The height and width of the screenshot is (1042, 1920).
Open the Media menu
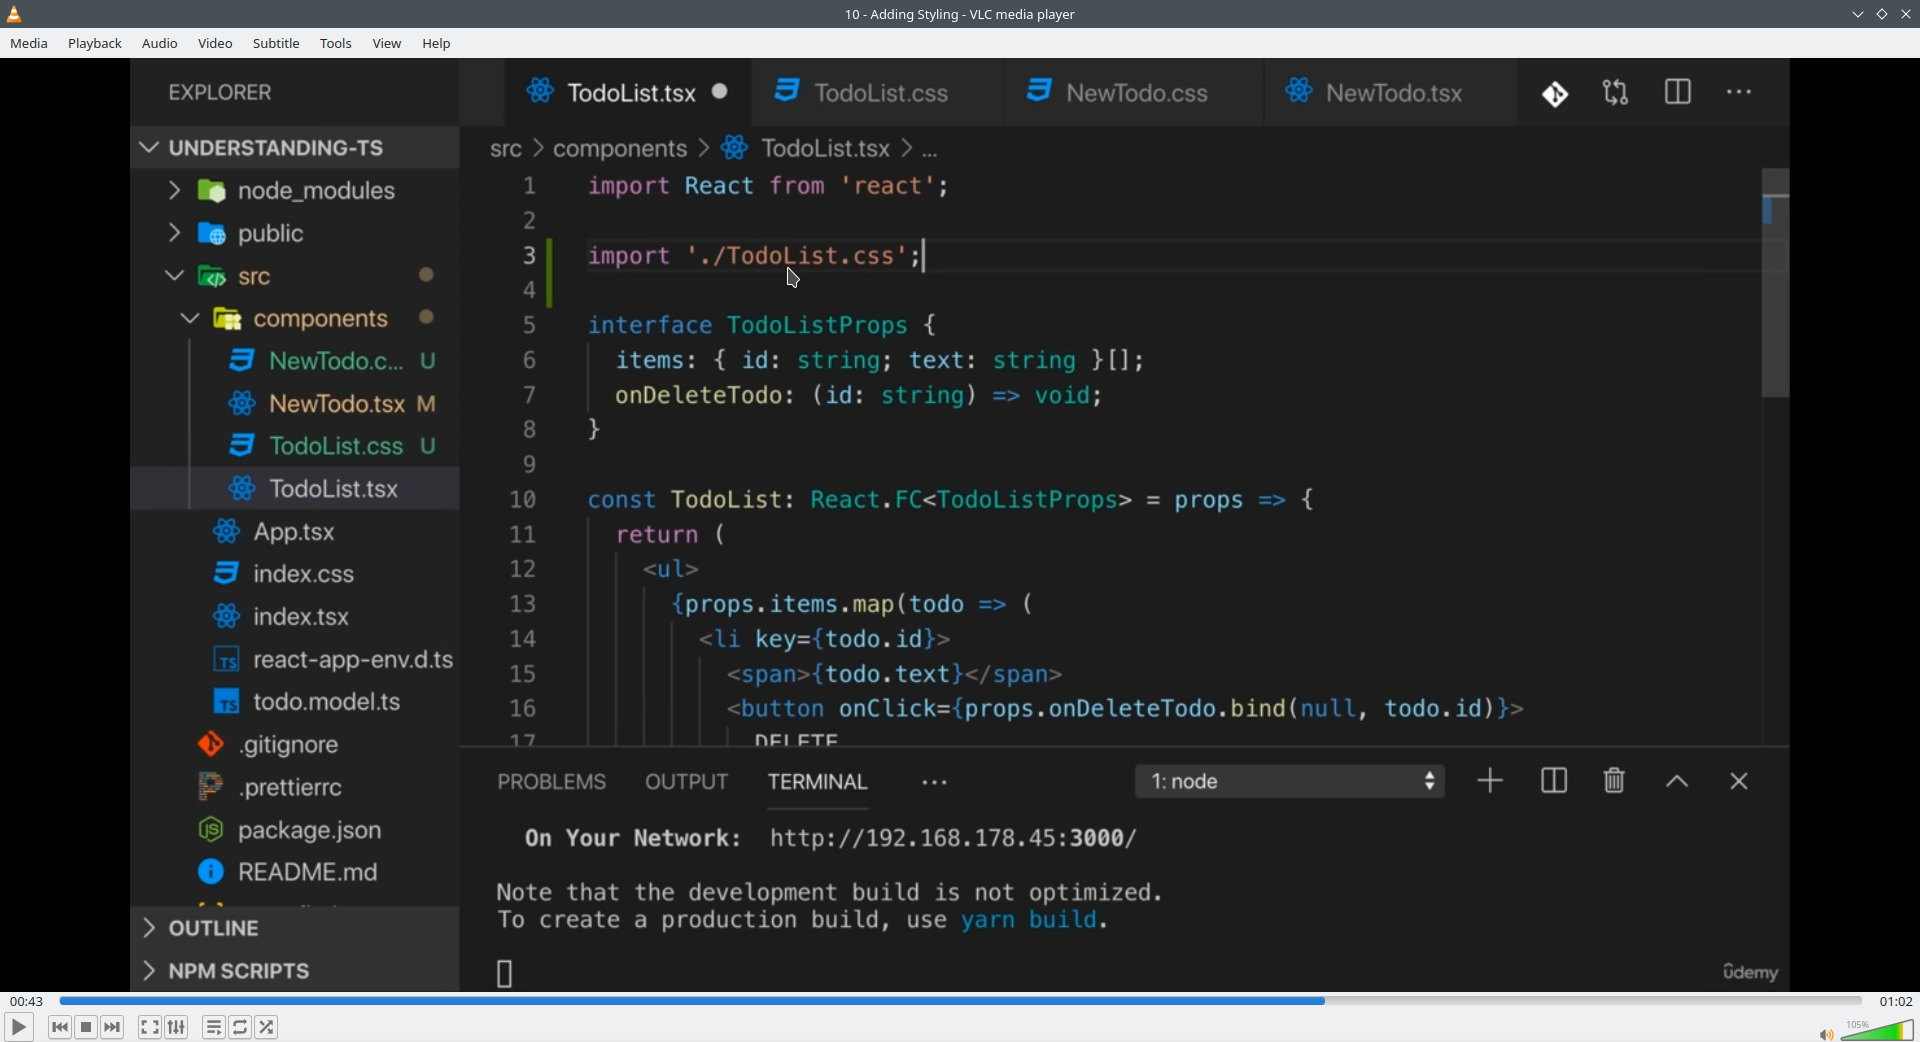tap(29, 44)
